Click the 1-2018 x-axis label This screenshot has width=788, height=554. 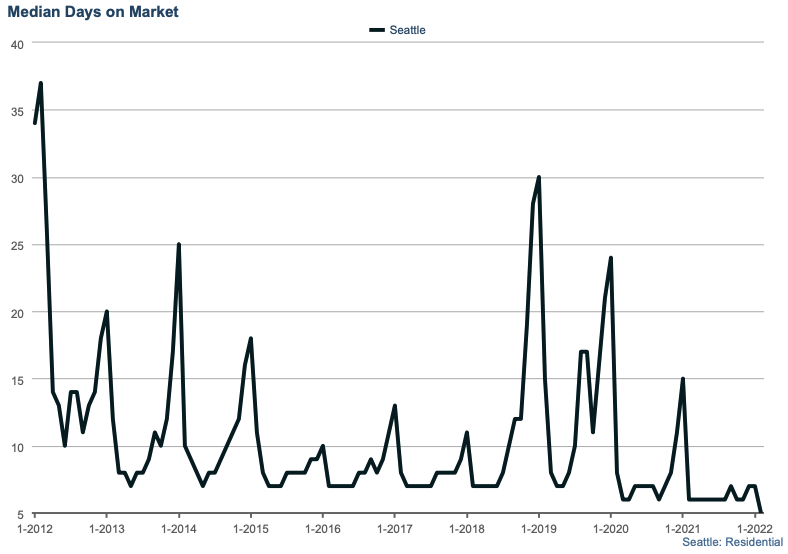466,528
